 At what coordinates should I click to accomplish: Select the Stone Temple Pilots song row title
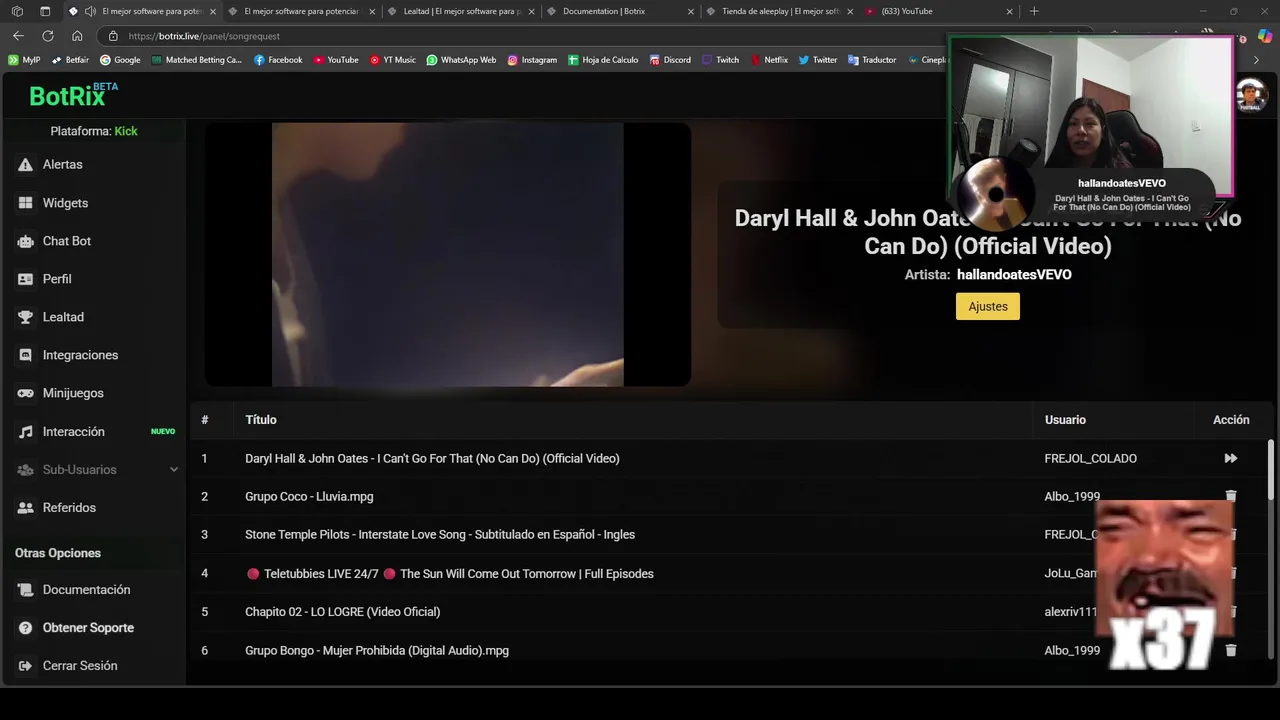[440, 535]
